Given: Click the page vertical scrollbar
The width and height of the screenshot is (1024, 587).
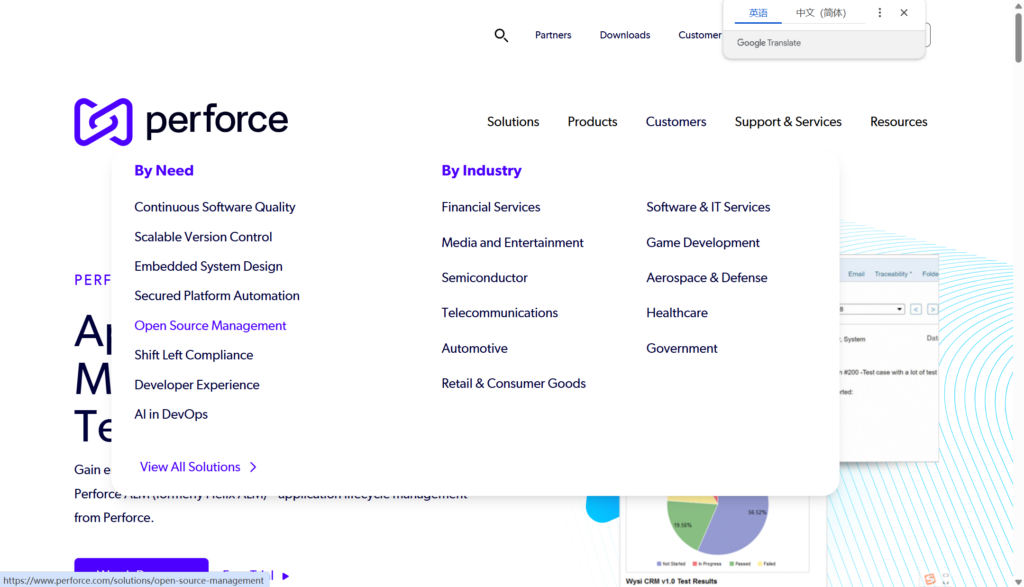Looking at the screenshot, I should [x=1017, y=300].
